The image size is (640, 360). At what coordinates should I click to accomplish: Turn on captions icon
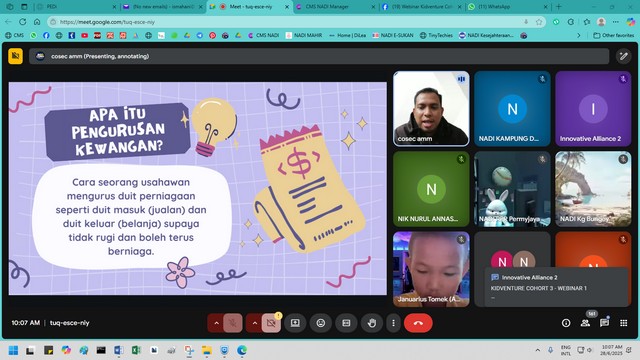[346, 323]
